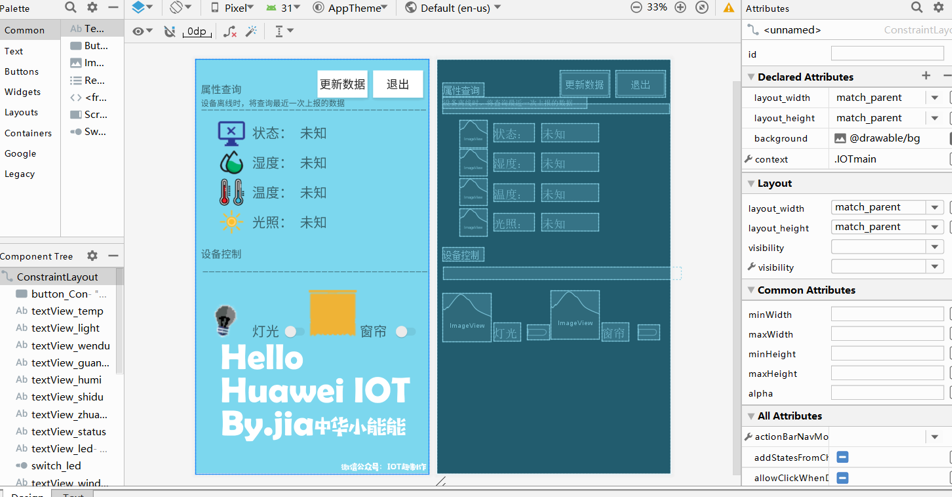This screenshot has height=497, width=952.
Task: Select Widgets palette category
Action: point(30,92)
